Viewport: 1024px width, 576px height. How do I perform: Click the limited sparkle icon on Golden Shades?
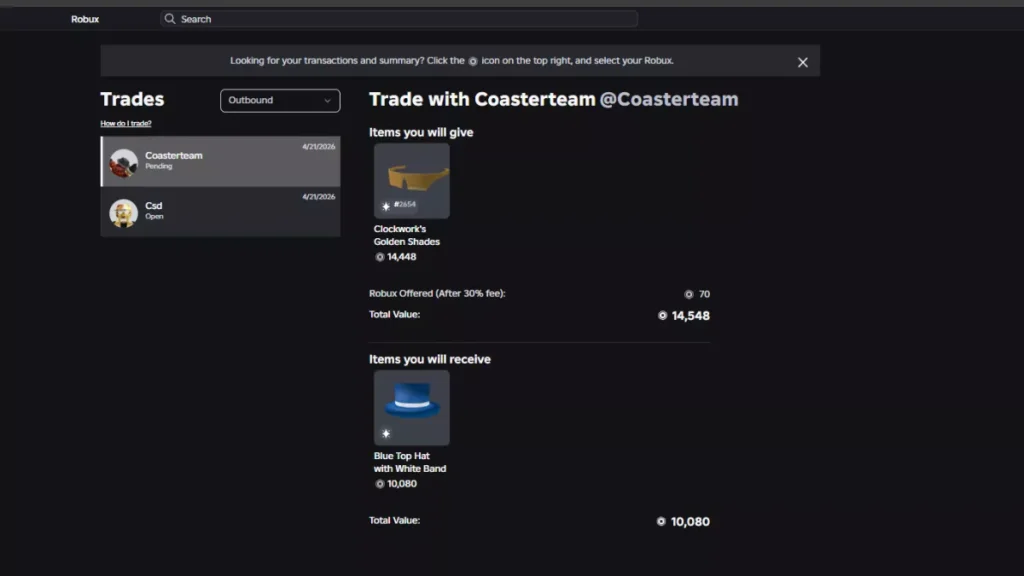tap(386, 206)
